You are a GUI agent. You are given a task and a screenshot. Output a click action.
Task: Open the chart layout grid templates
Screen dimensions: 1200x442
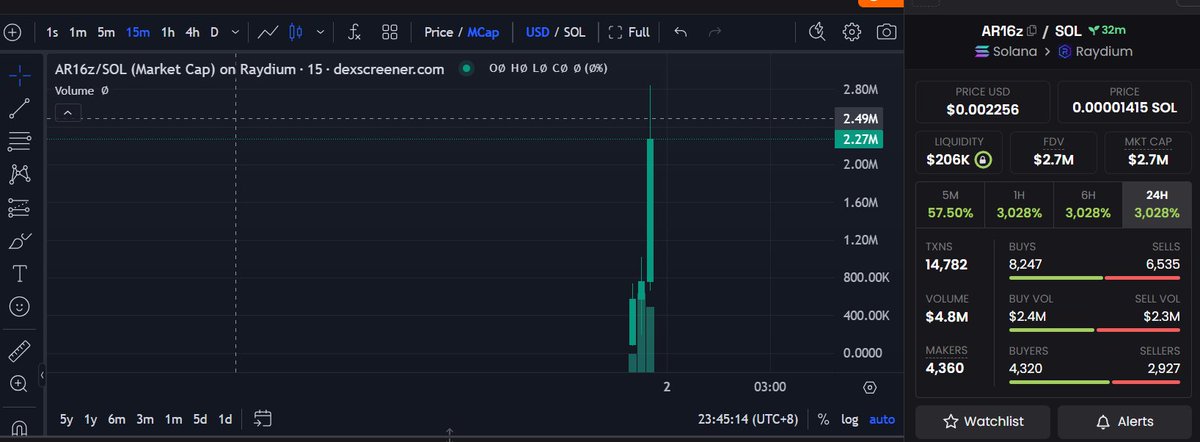click(x=390, y=32)
